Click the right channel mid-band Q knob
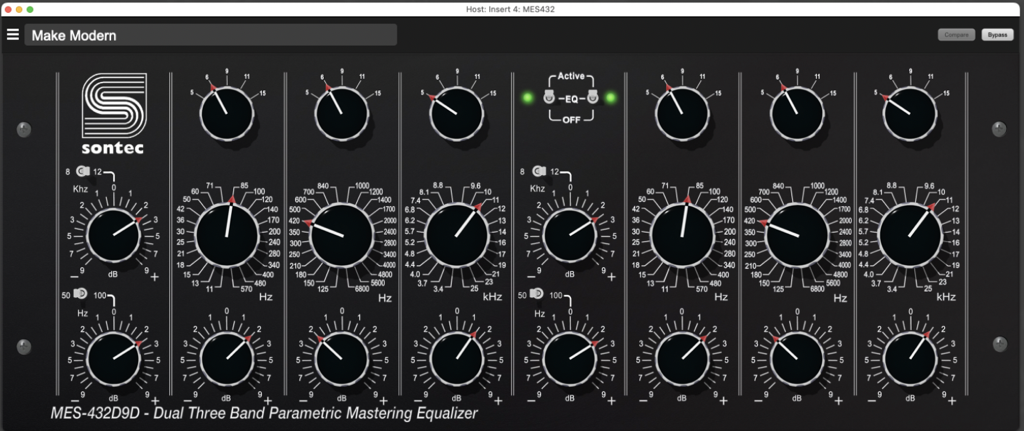This screenshot has height=431, width=1024. coord(797,114)
